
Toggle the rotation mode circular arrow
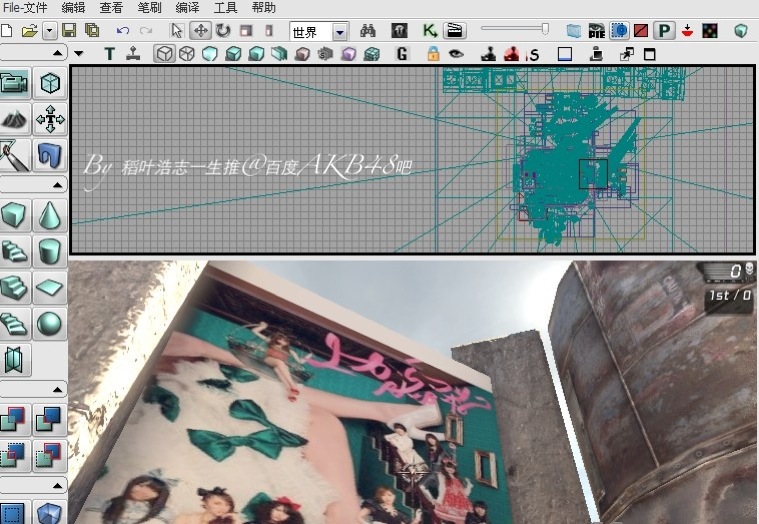(223, 31)
